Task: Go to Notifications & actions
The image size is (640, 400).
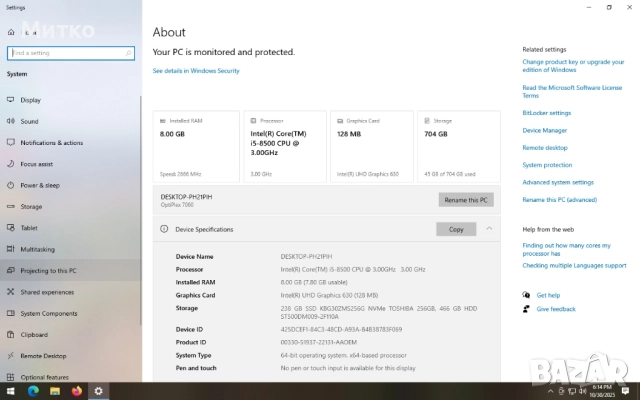Action: coord(51,143)
